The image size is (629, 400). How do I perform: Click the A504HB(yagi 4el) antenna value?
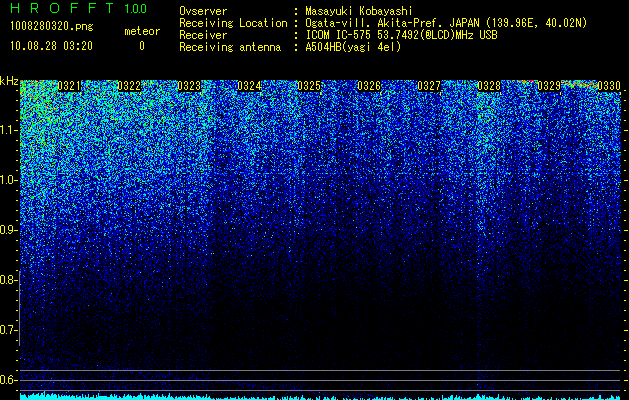click(x=353, y=47)
